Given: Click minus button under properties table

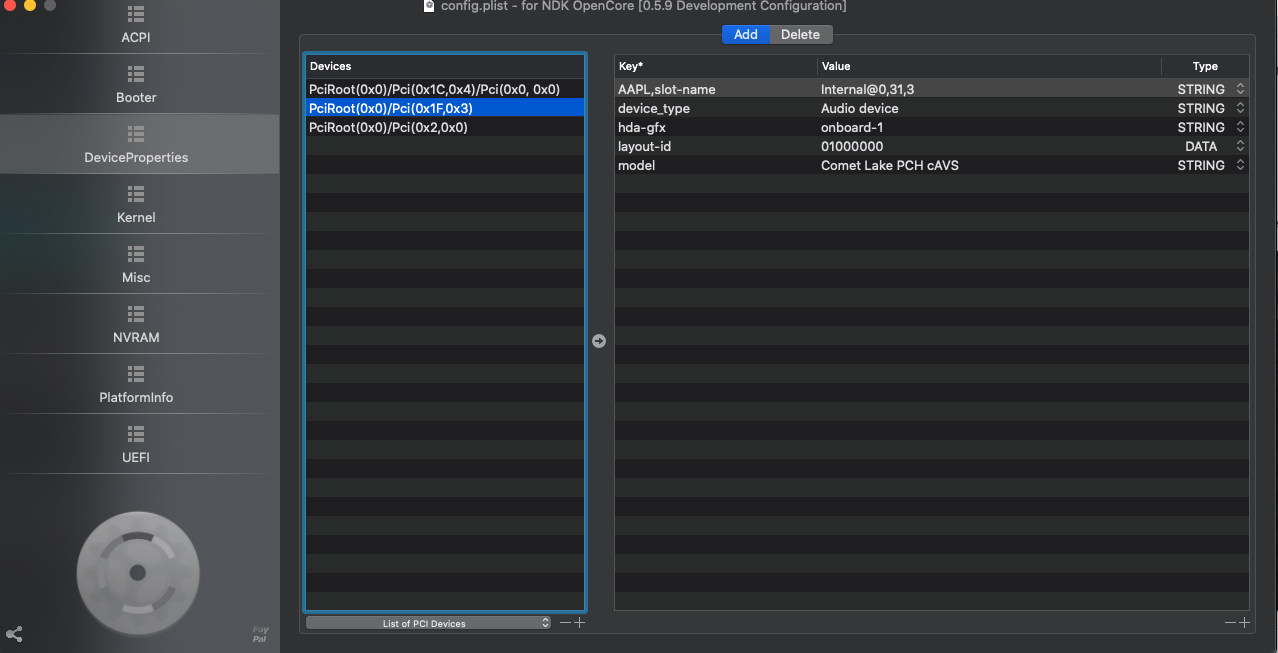Looking at the screenshot, I should point(1230,623).
